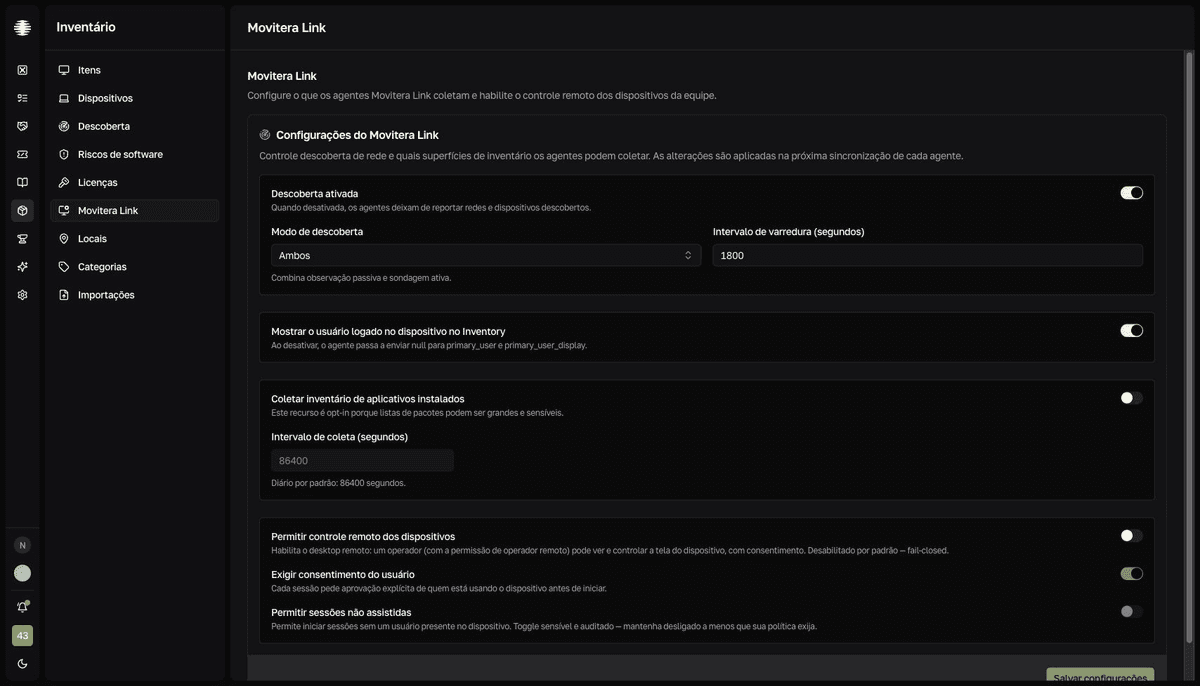The height and width of the screenshot is (686, 1200).
Task: Open the crossed-box icon in the rail
Action: pyautogui.click(x=22, y=70)
